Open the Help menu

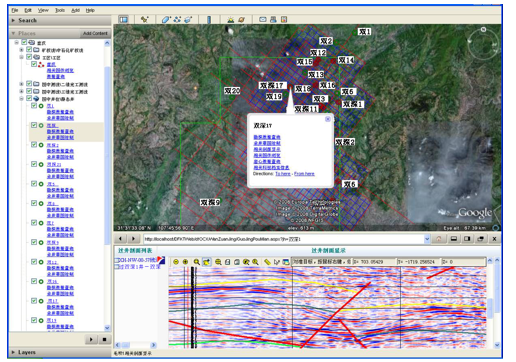pos(90,10)
